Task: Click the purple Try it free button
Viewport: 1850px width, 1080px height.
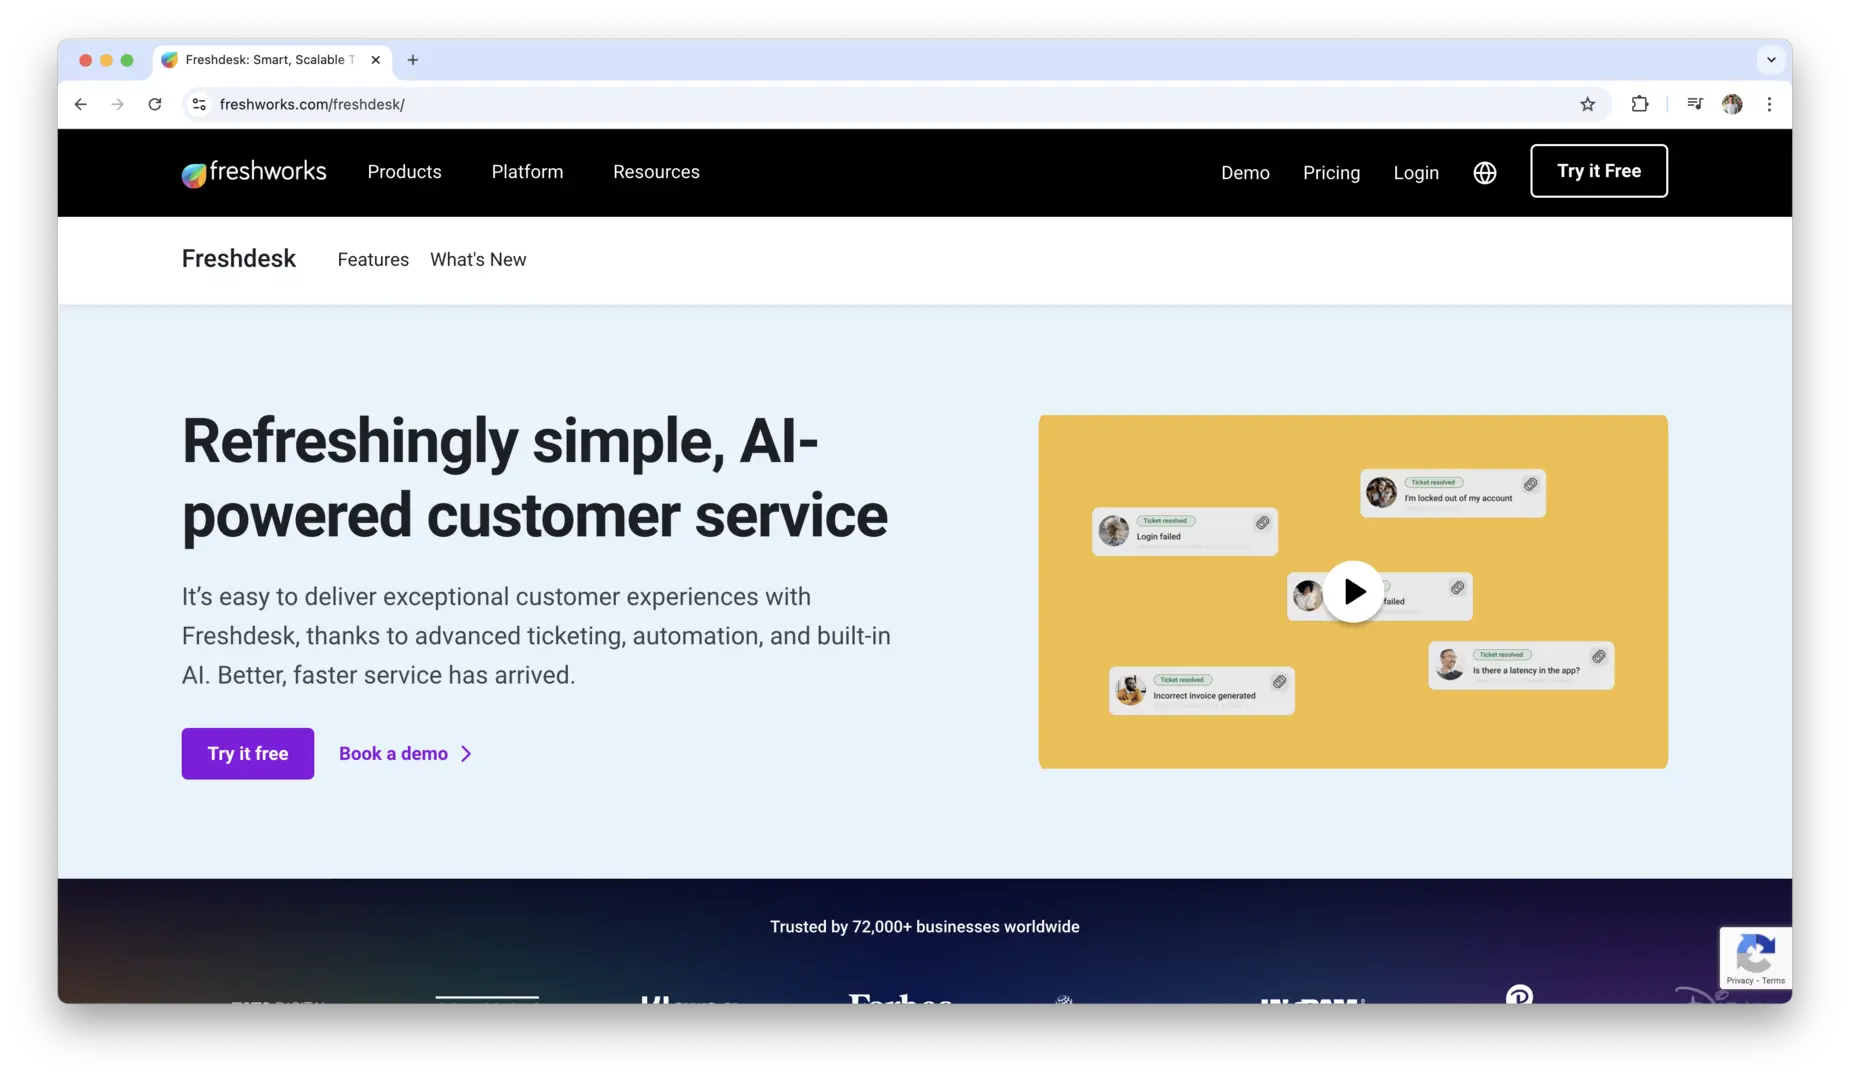Action: pyautogui.click(x=247, y=754)
